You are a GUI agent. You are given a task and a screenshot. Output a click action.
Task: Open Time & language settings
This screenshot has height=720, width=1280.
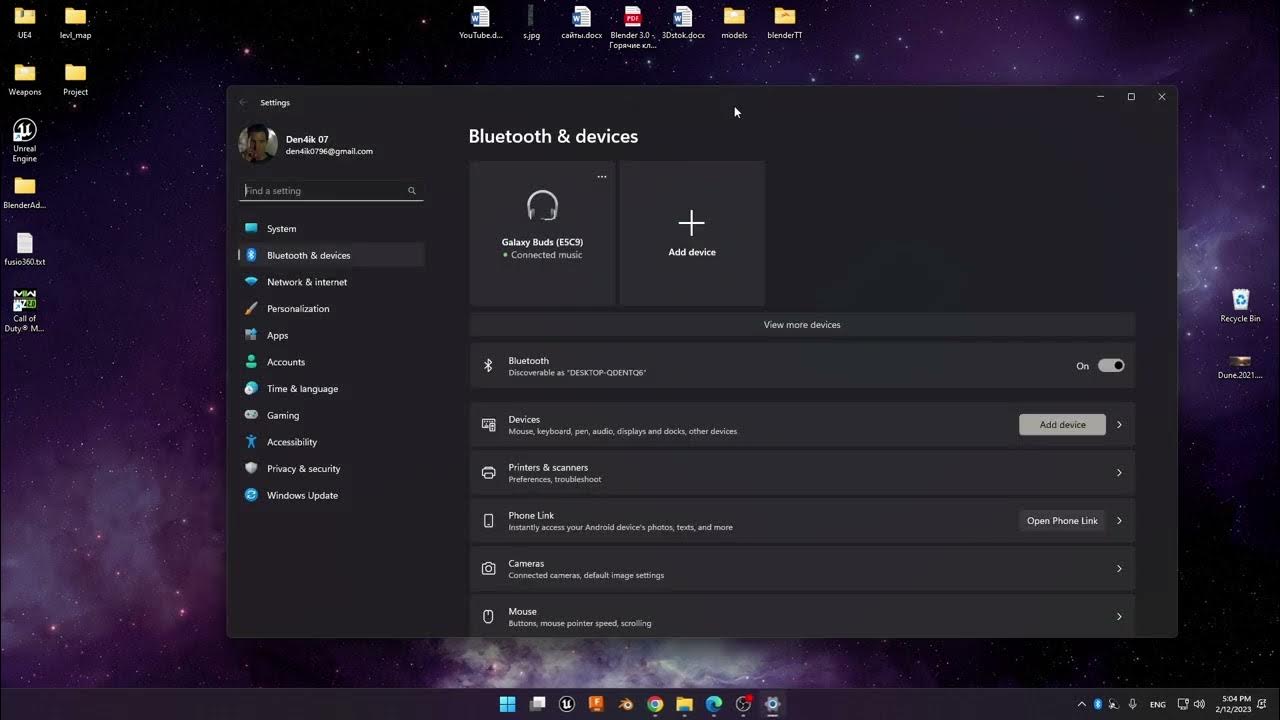point(331,388)
